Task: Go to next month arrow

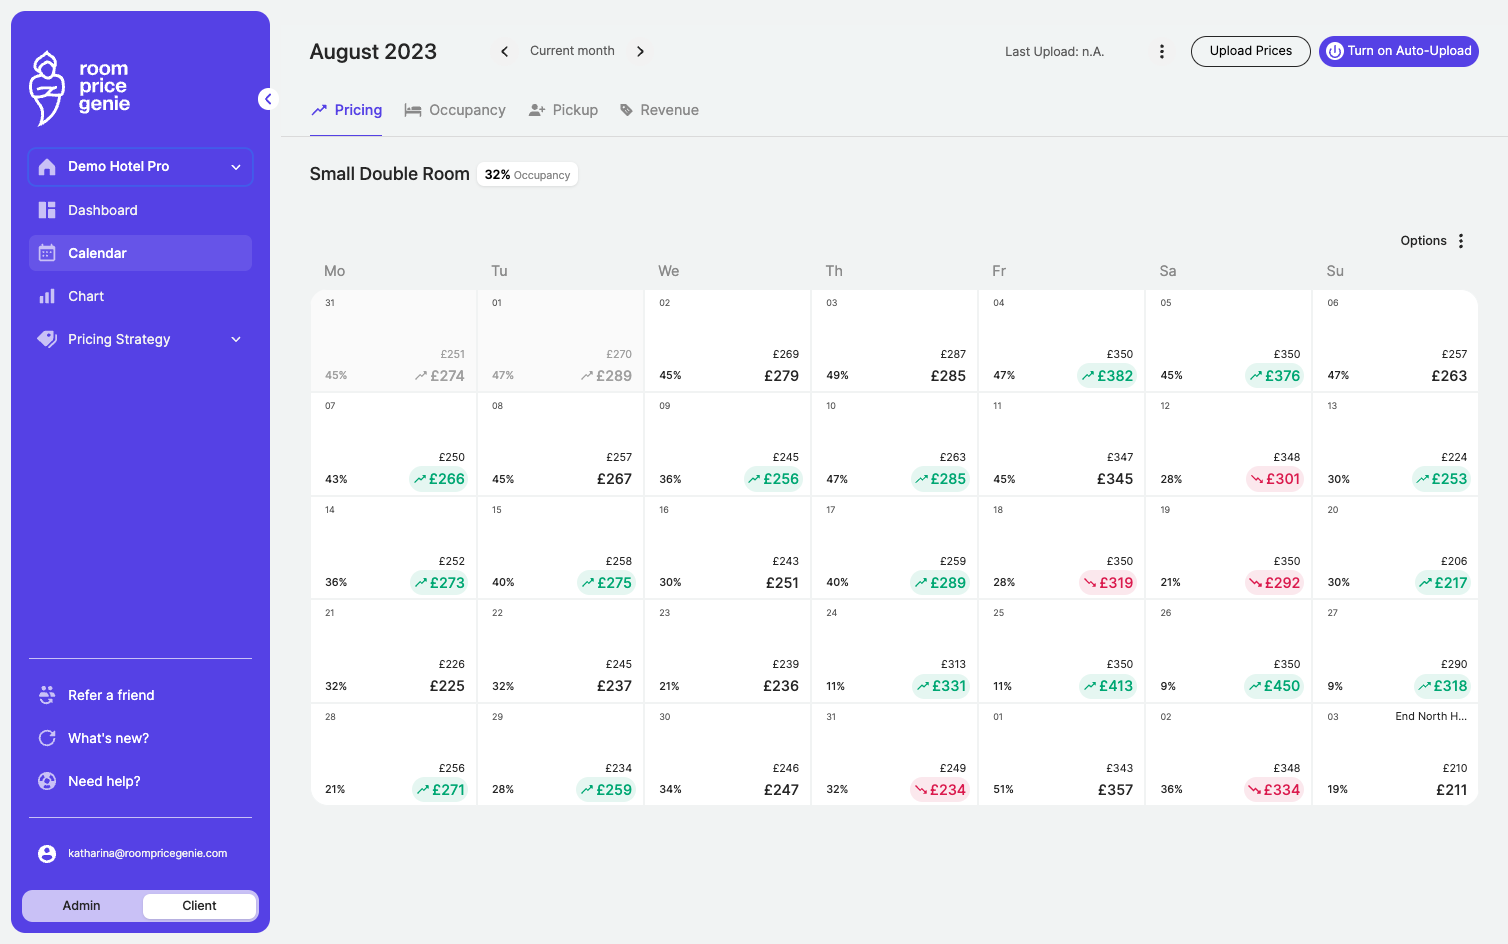Action: (x=641, y=51)
